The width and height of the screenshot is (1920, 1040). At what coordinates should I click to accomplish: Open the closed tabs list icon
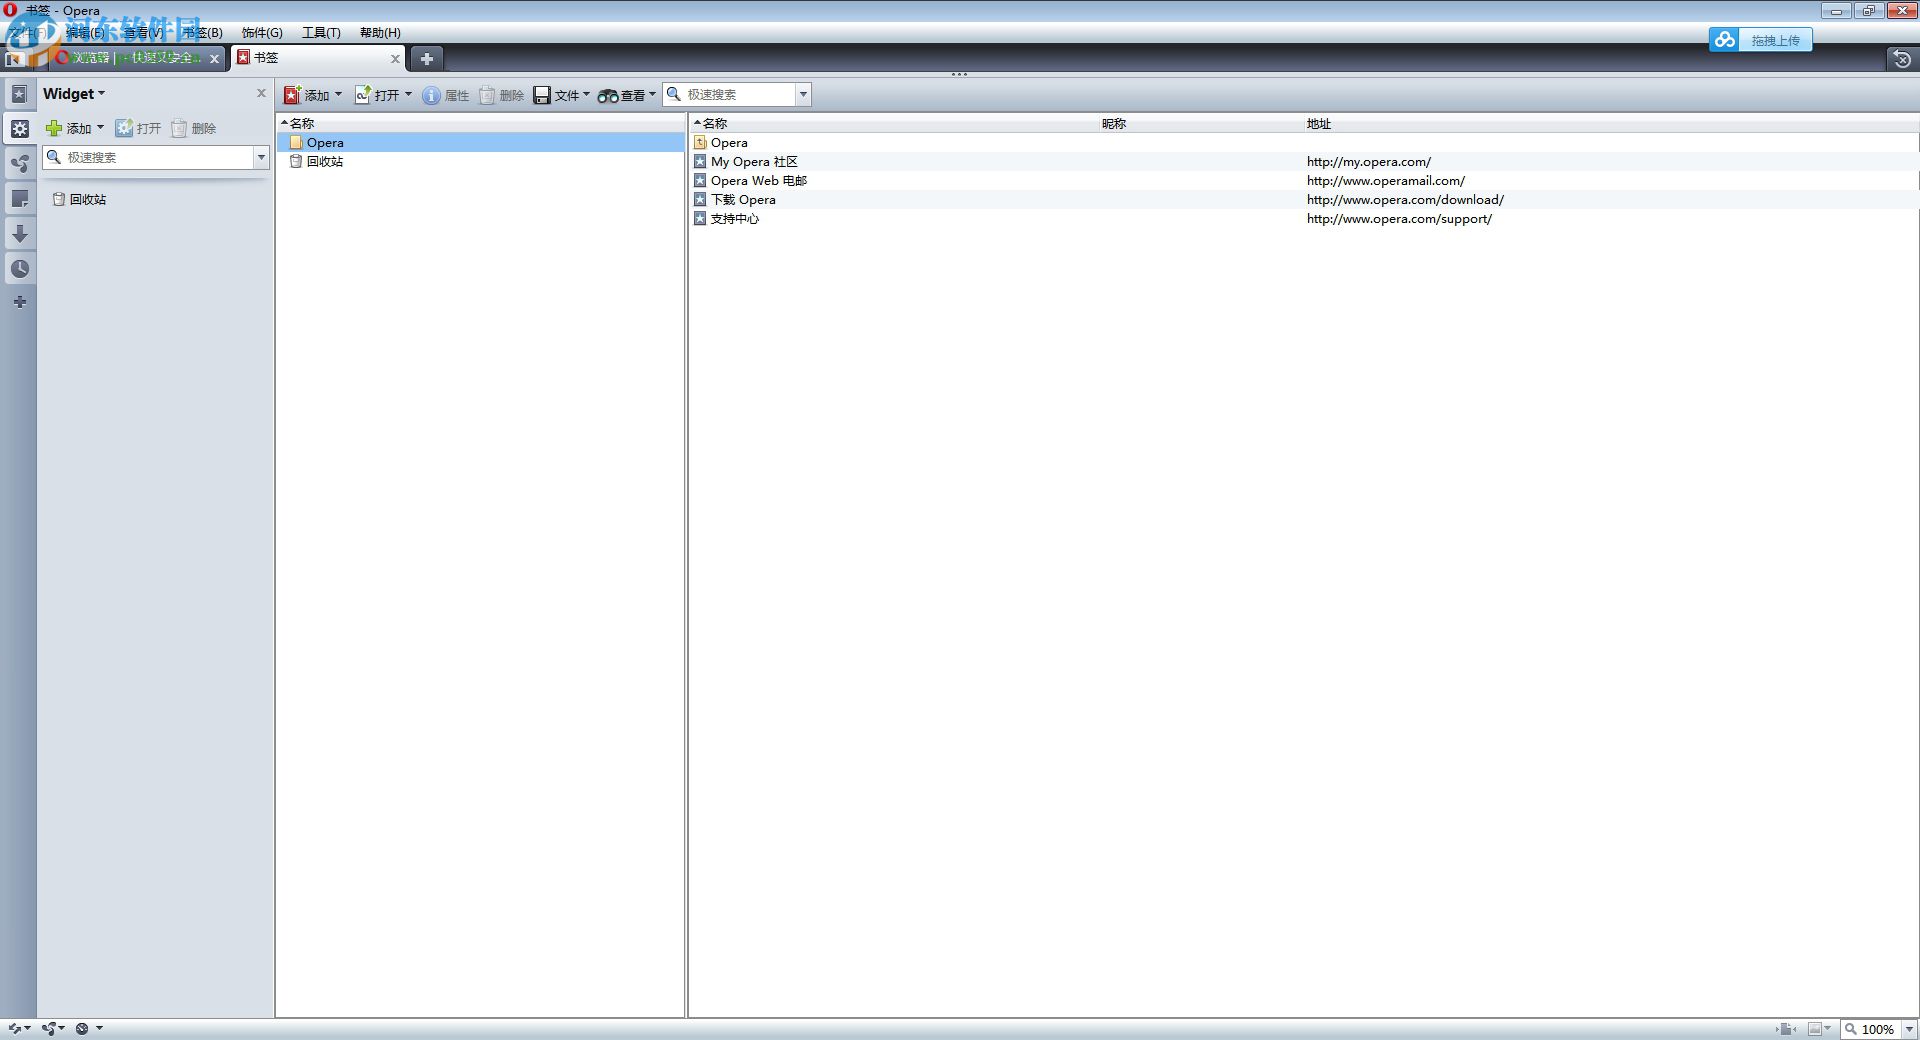coord(1901,59)
